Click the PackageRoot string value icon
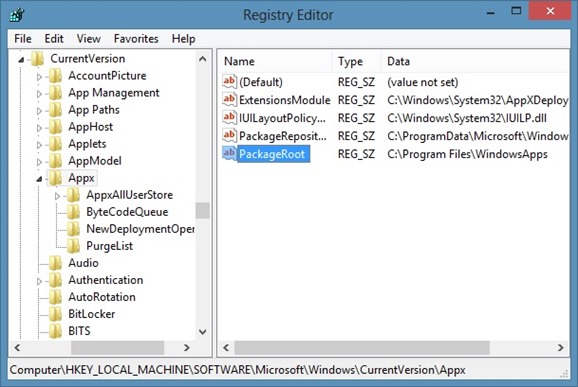Image resolution: width=578 pixels, height=387 pixels. tap(229, 153)
